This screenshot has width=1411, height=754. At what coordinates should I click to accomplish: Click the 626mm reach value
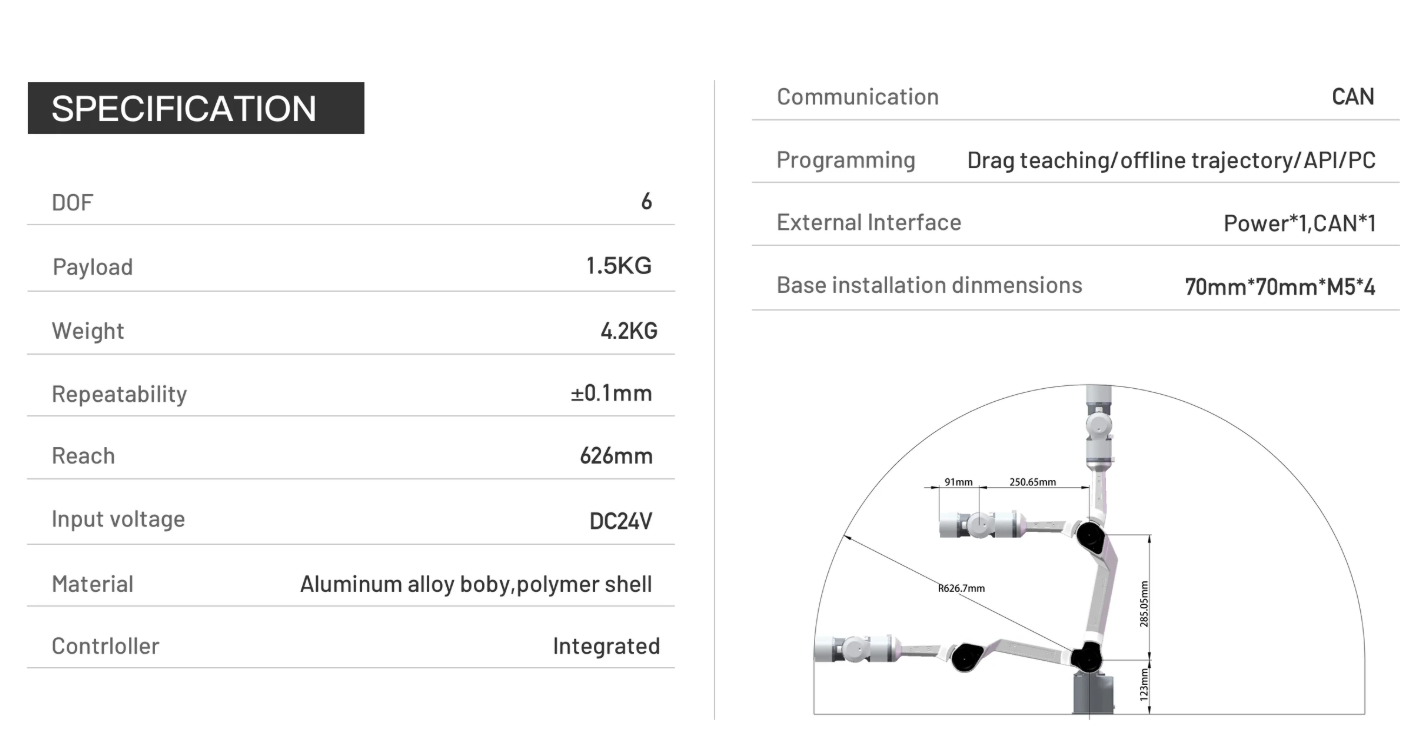point(616,456)
